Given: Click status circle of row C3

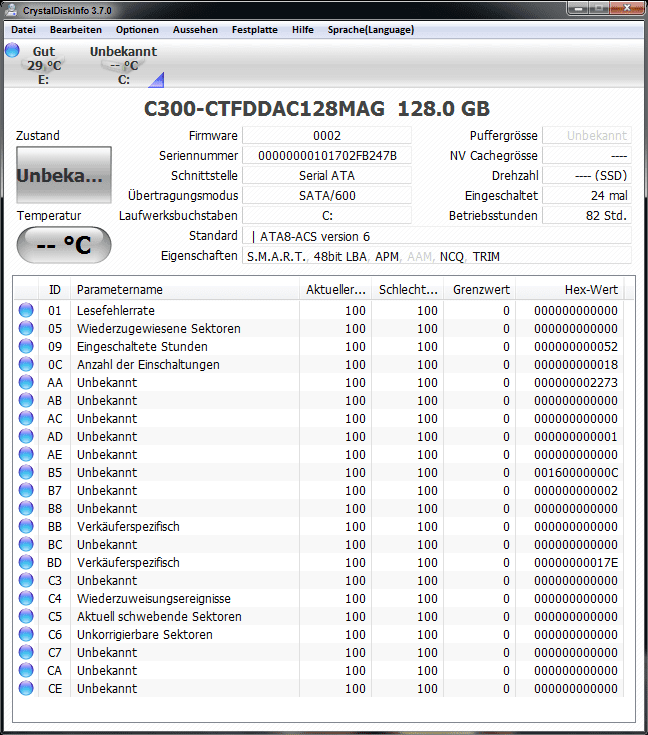Looking at the screenshot, I should point(26,580).
